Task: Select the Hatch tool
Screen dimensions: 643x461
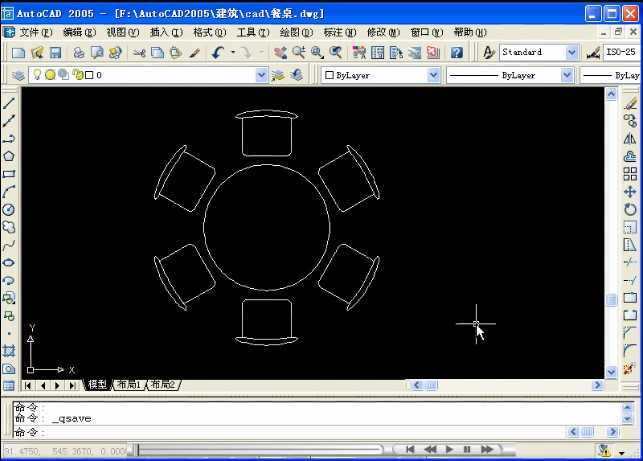Action: 9,351
